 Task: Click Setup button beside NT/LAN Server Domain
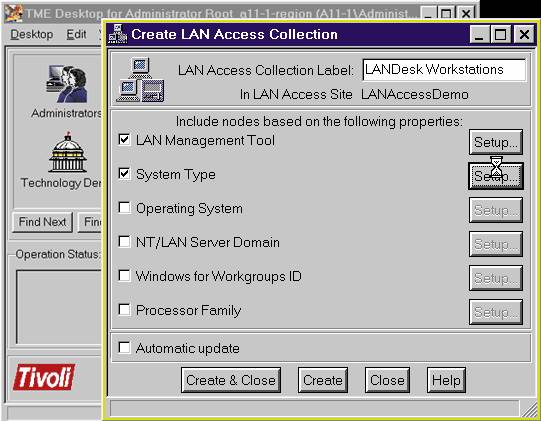496,244
